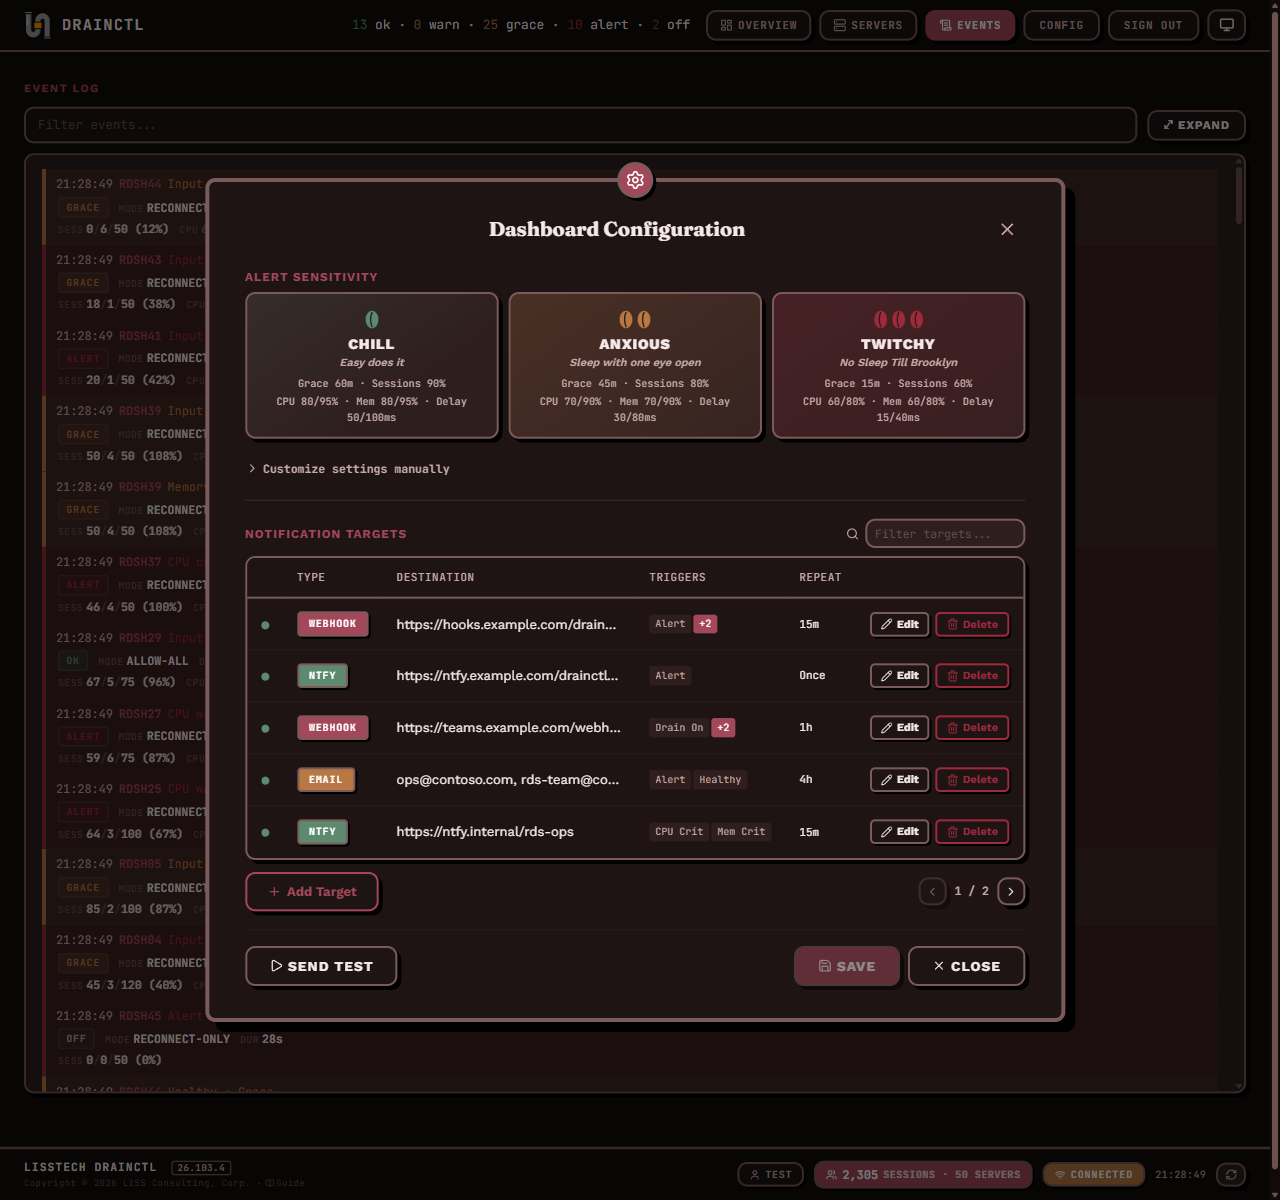
Task: Click the event log scrollbar thumb
Action: 1239,195
